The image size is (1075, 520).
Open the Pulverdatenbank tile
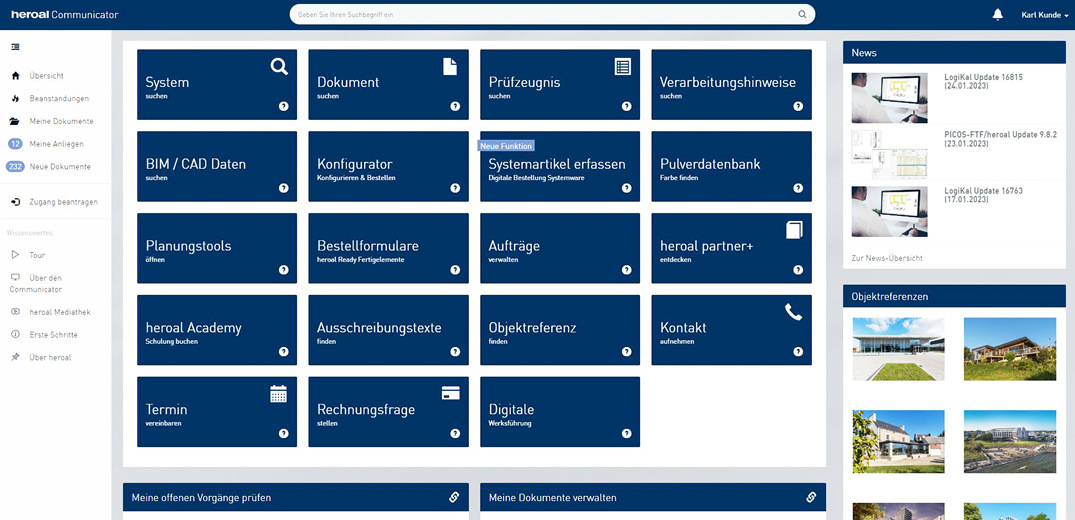tap(731, 167)
